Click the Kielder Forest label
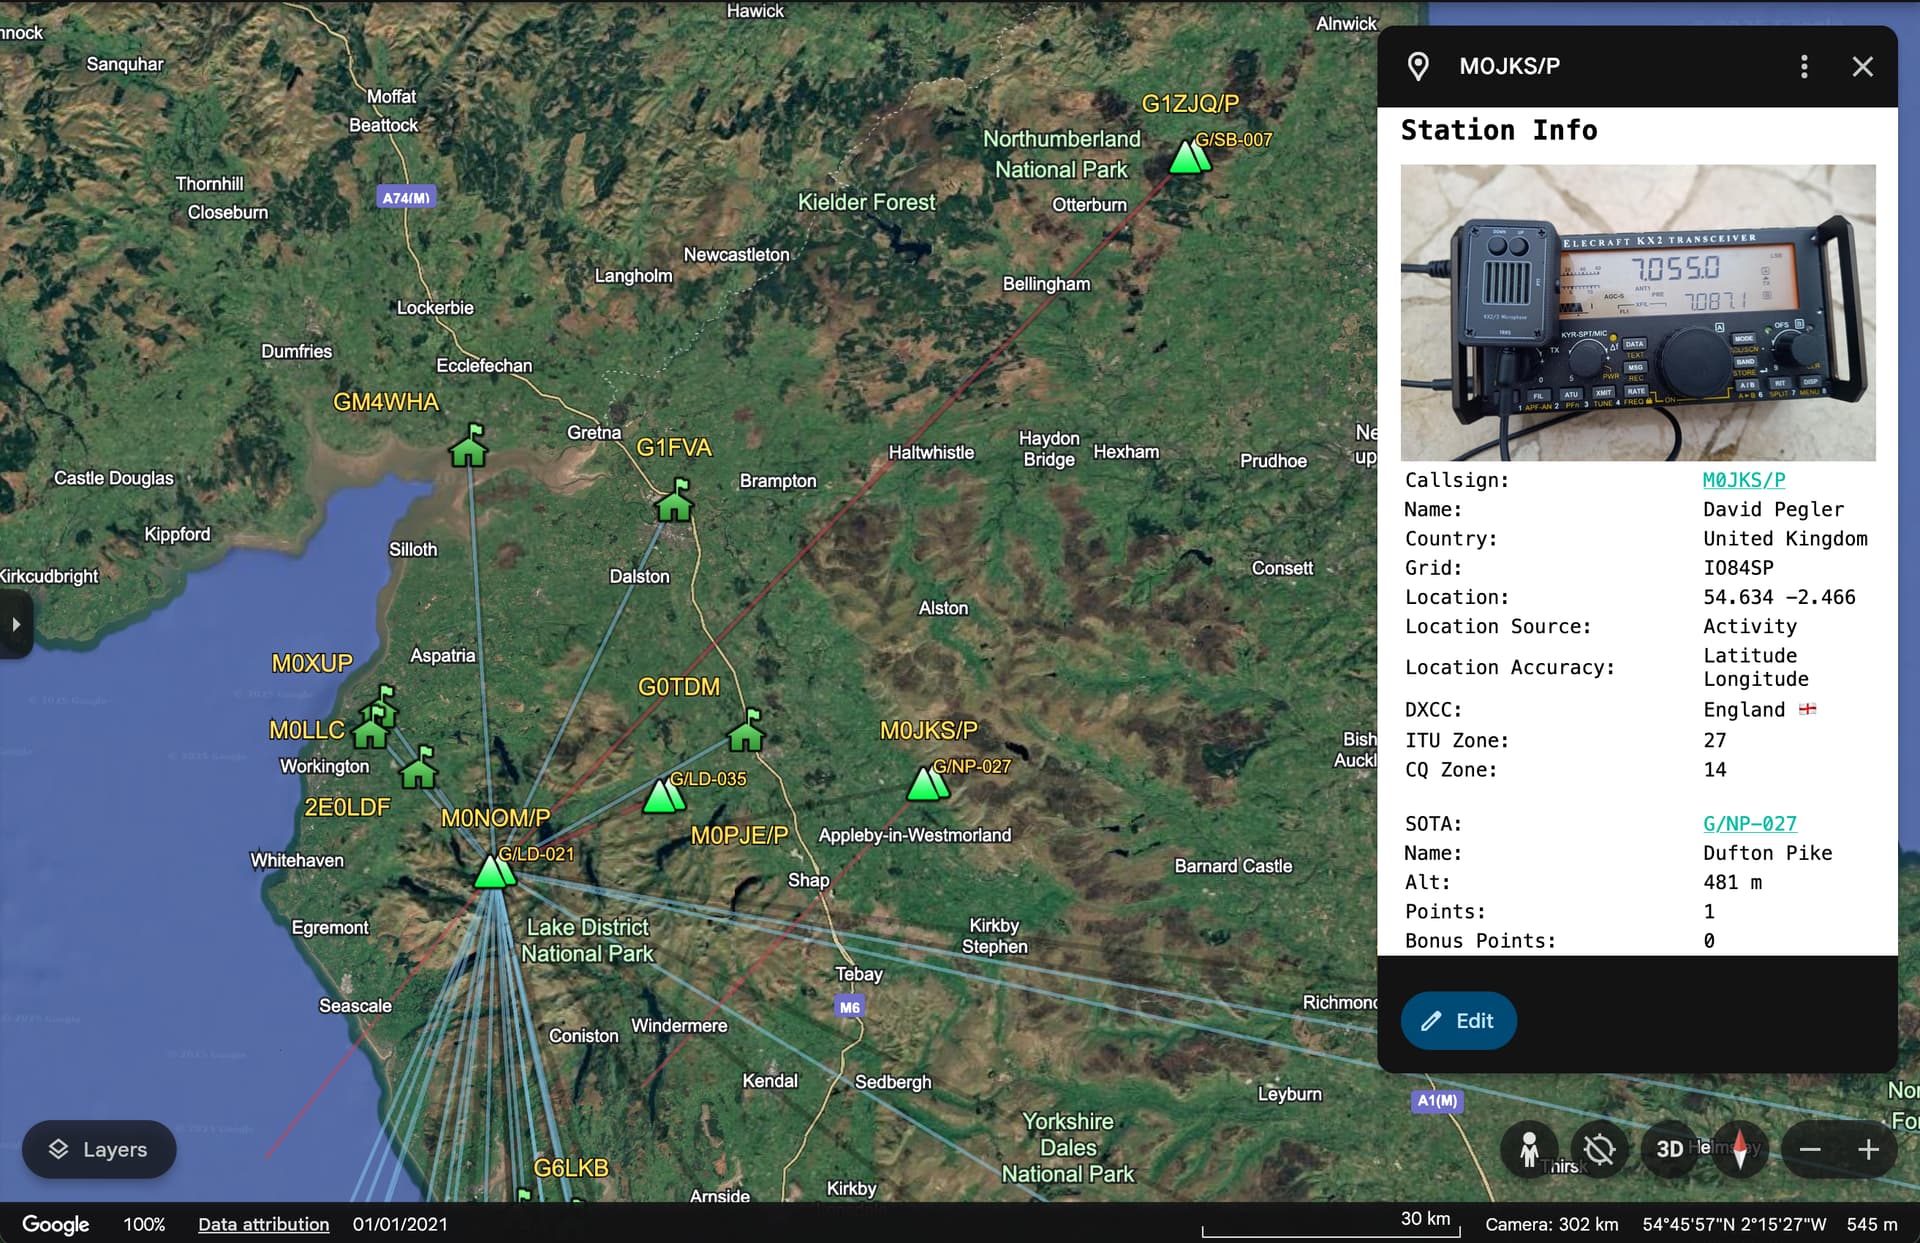 click(x=866, y=202)
